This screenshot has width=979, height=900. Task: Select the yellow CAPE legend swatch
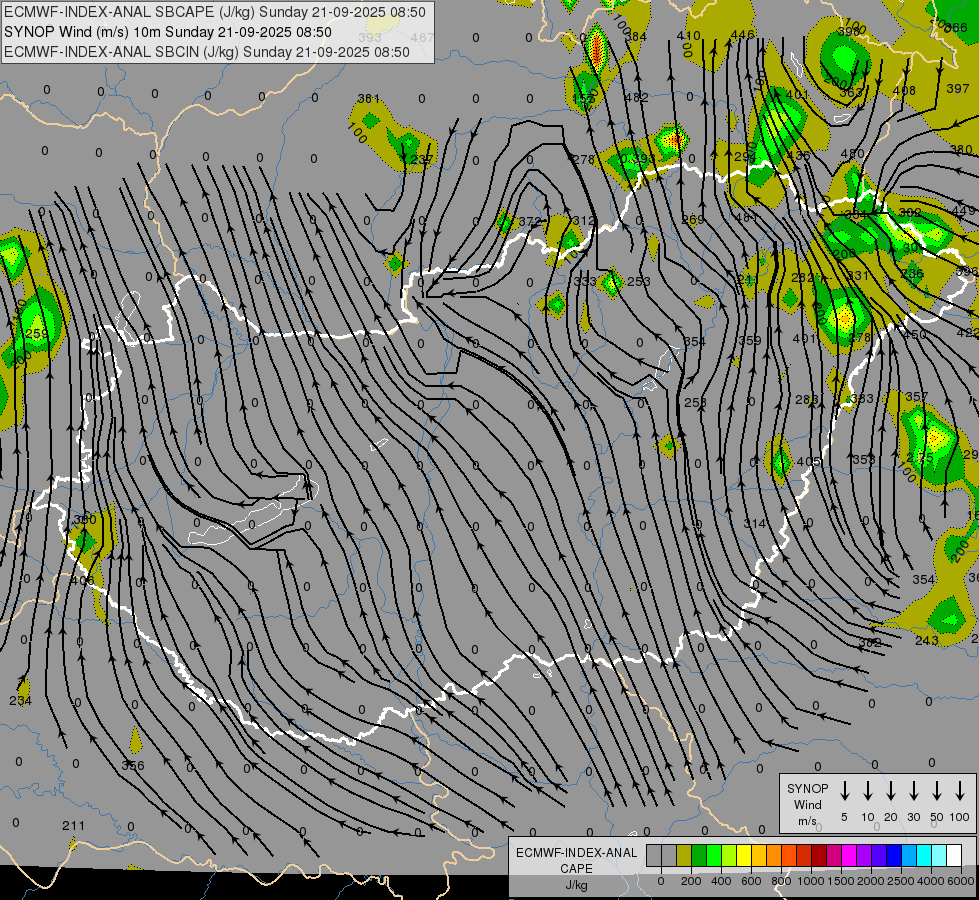[744, 856]
